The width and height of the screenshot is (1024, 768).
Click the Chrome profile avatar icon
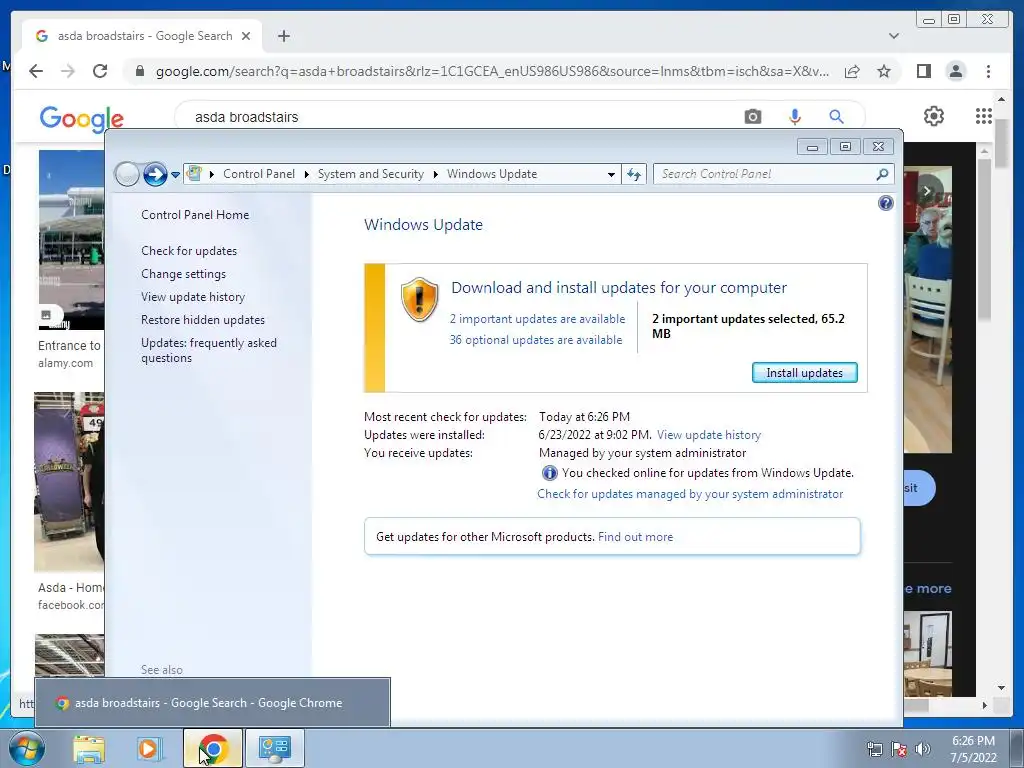[955, 71]
